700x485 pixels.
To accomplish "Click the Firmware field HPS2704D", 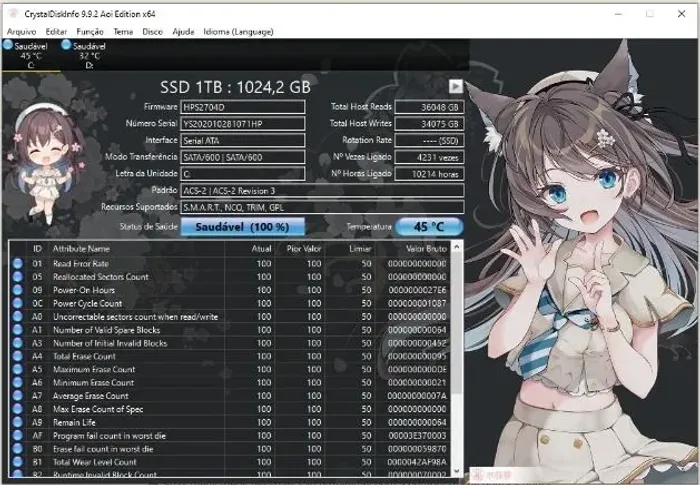I will [242, 107].
